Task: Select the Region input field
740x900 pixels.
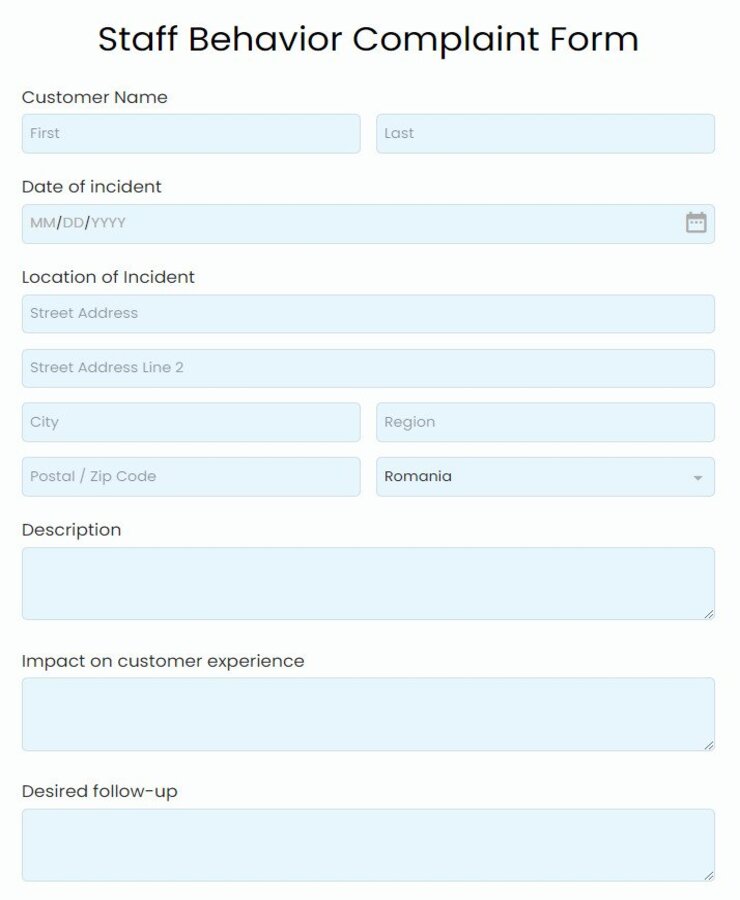Action: click(545, 422)
